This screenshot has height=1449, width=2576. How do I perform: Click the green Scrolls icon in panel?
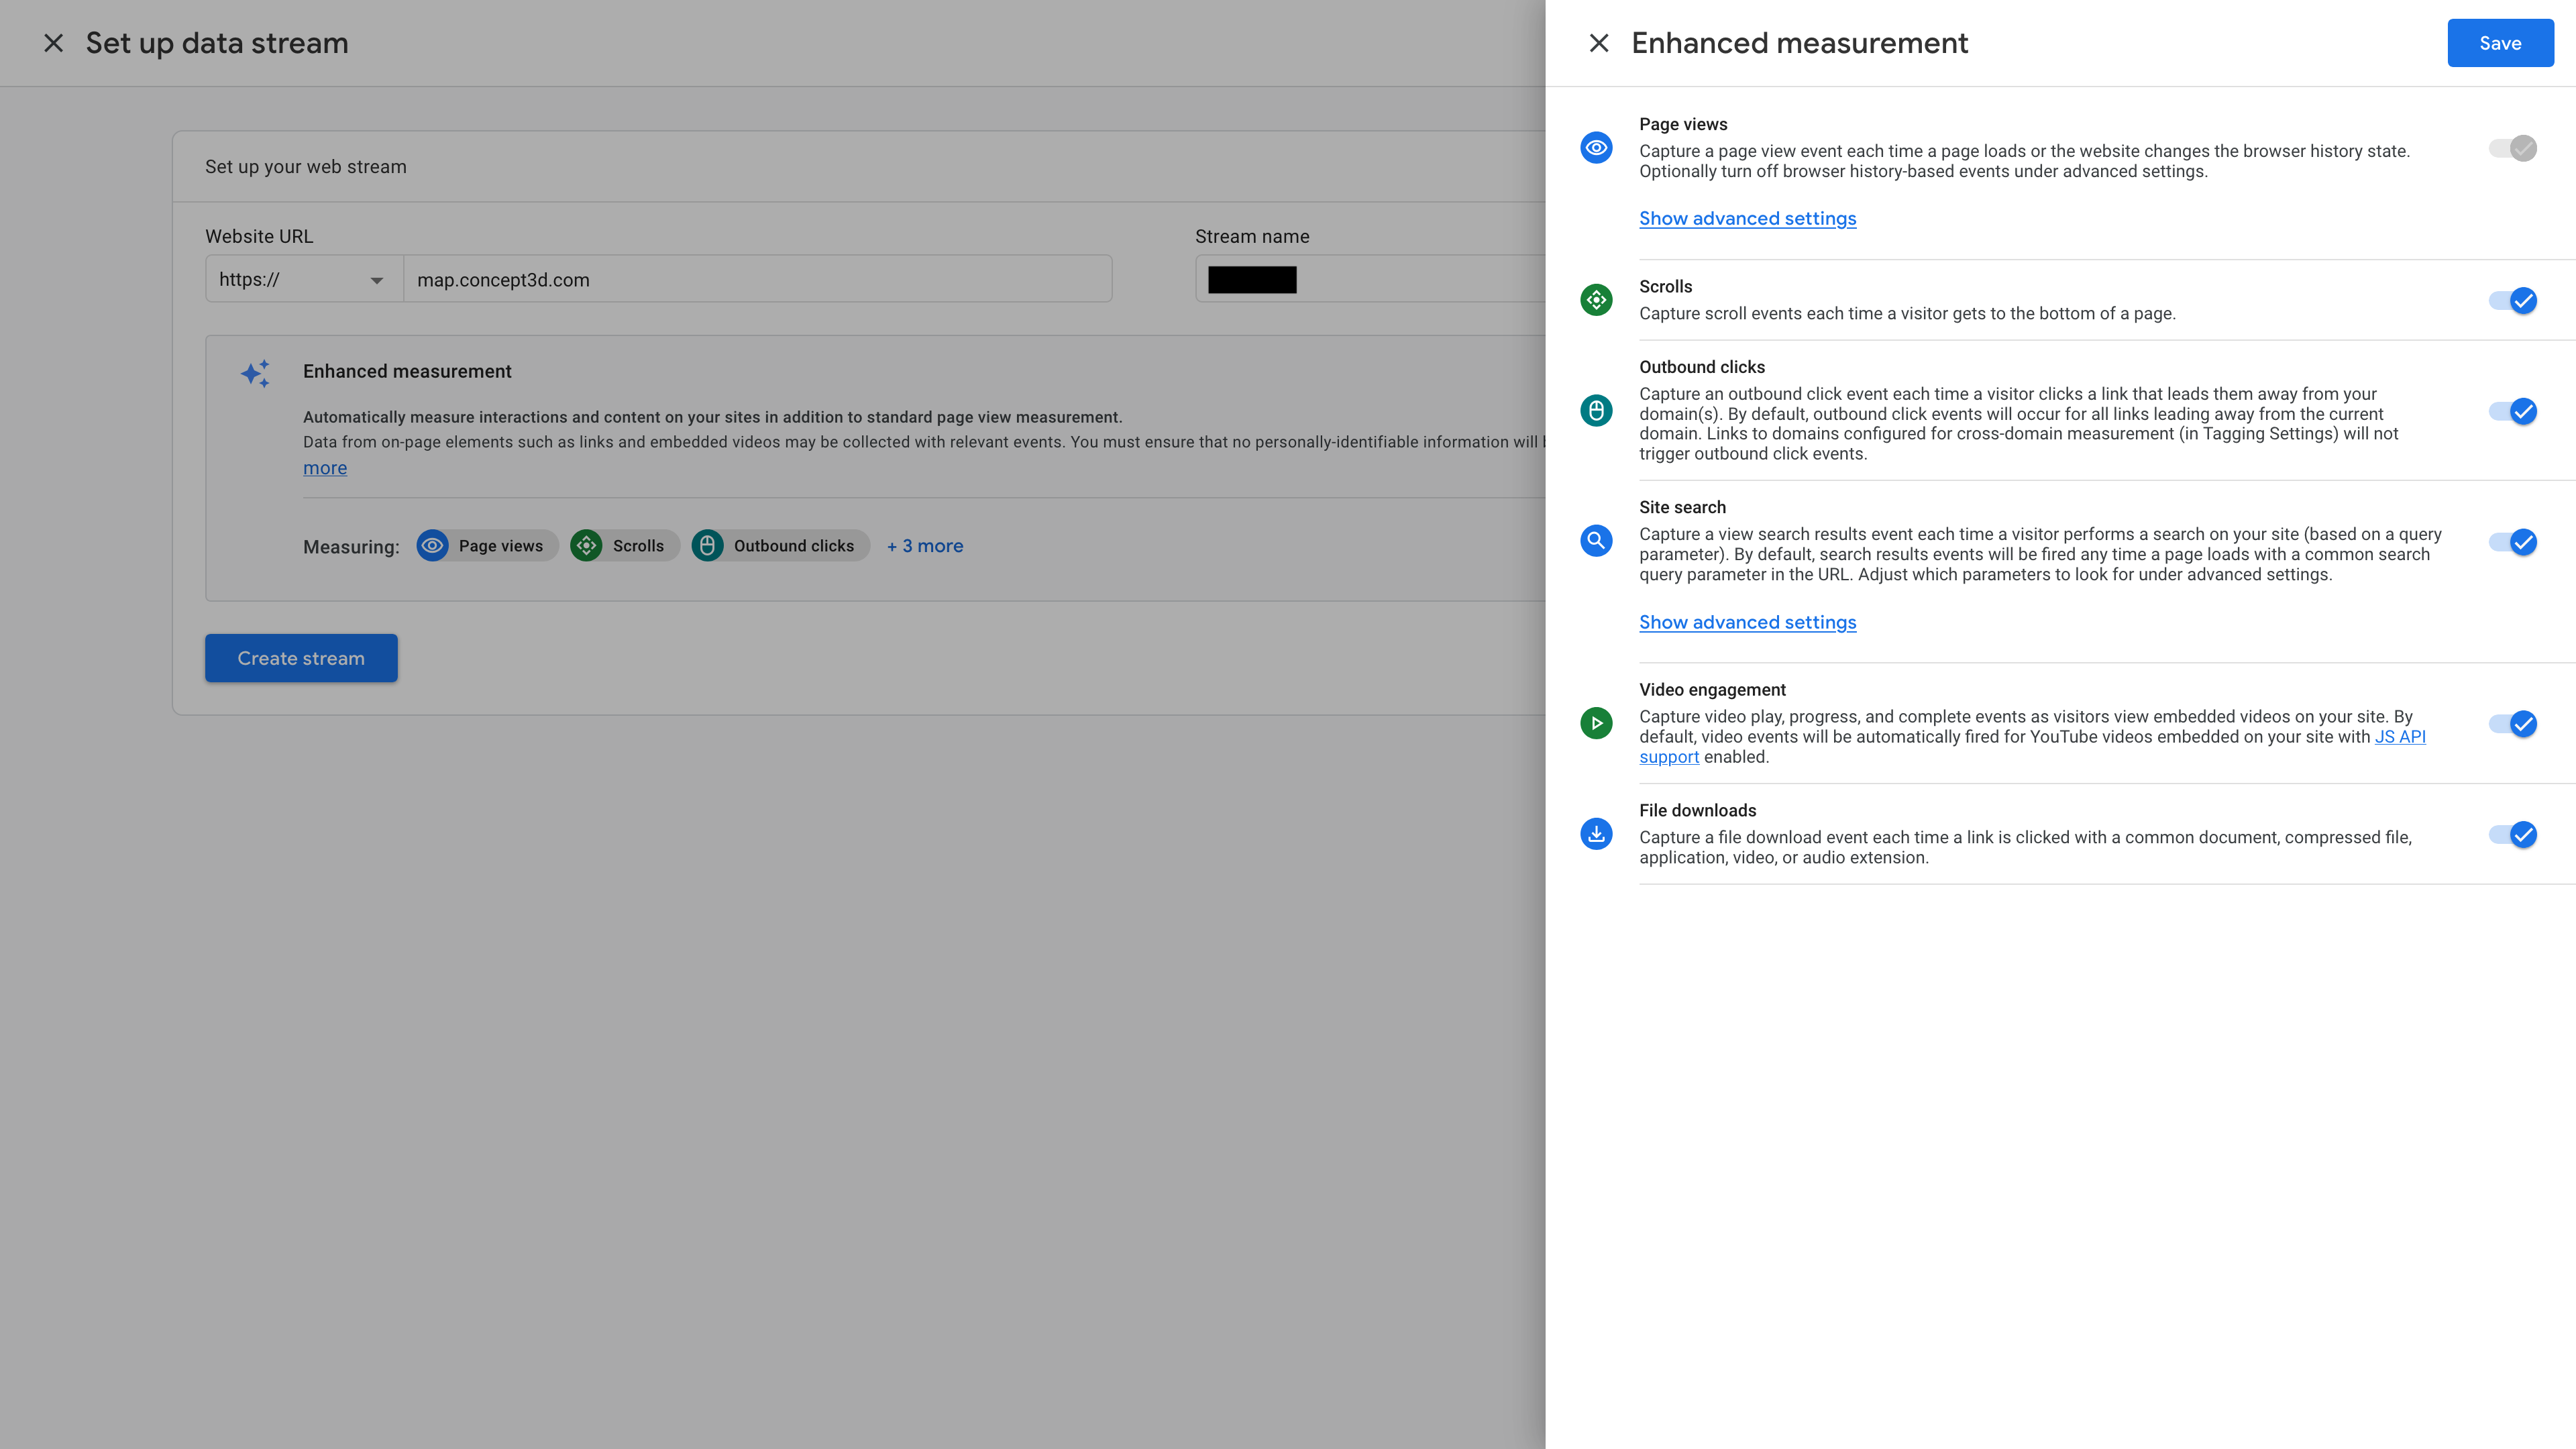pos(1596,299)
